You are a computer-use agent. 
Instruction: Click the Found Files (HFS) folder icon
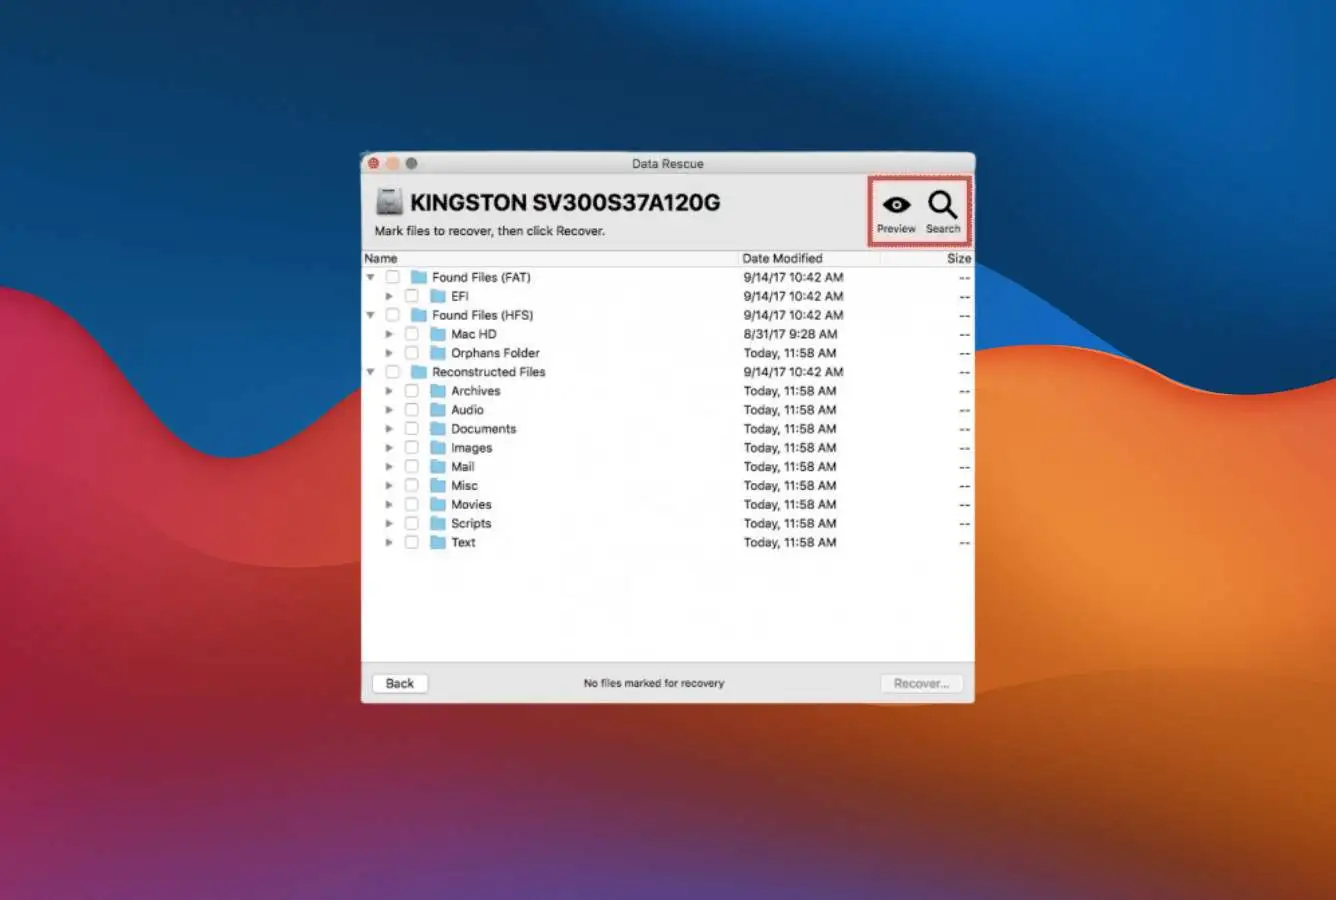[x=419, y=315]
